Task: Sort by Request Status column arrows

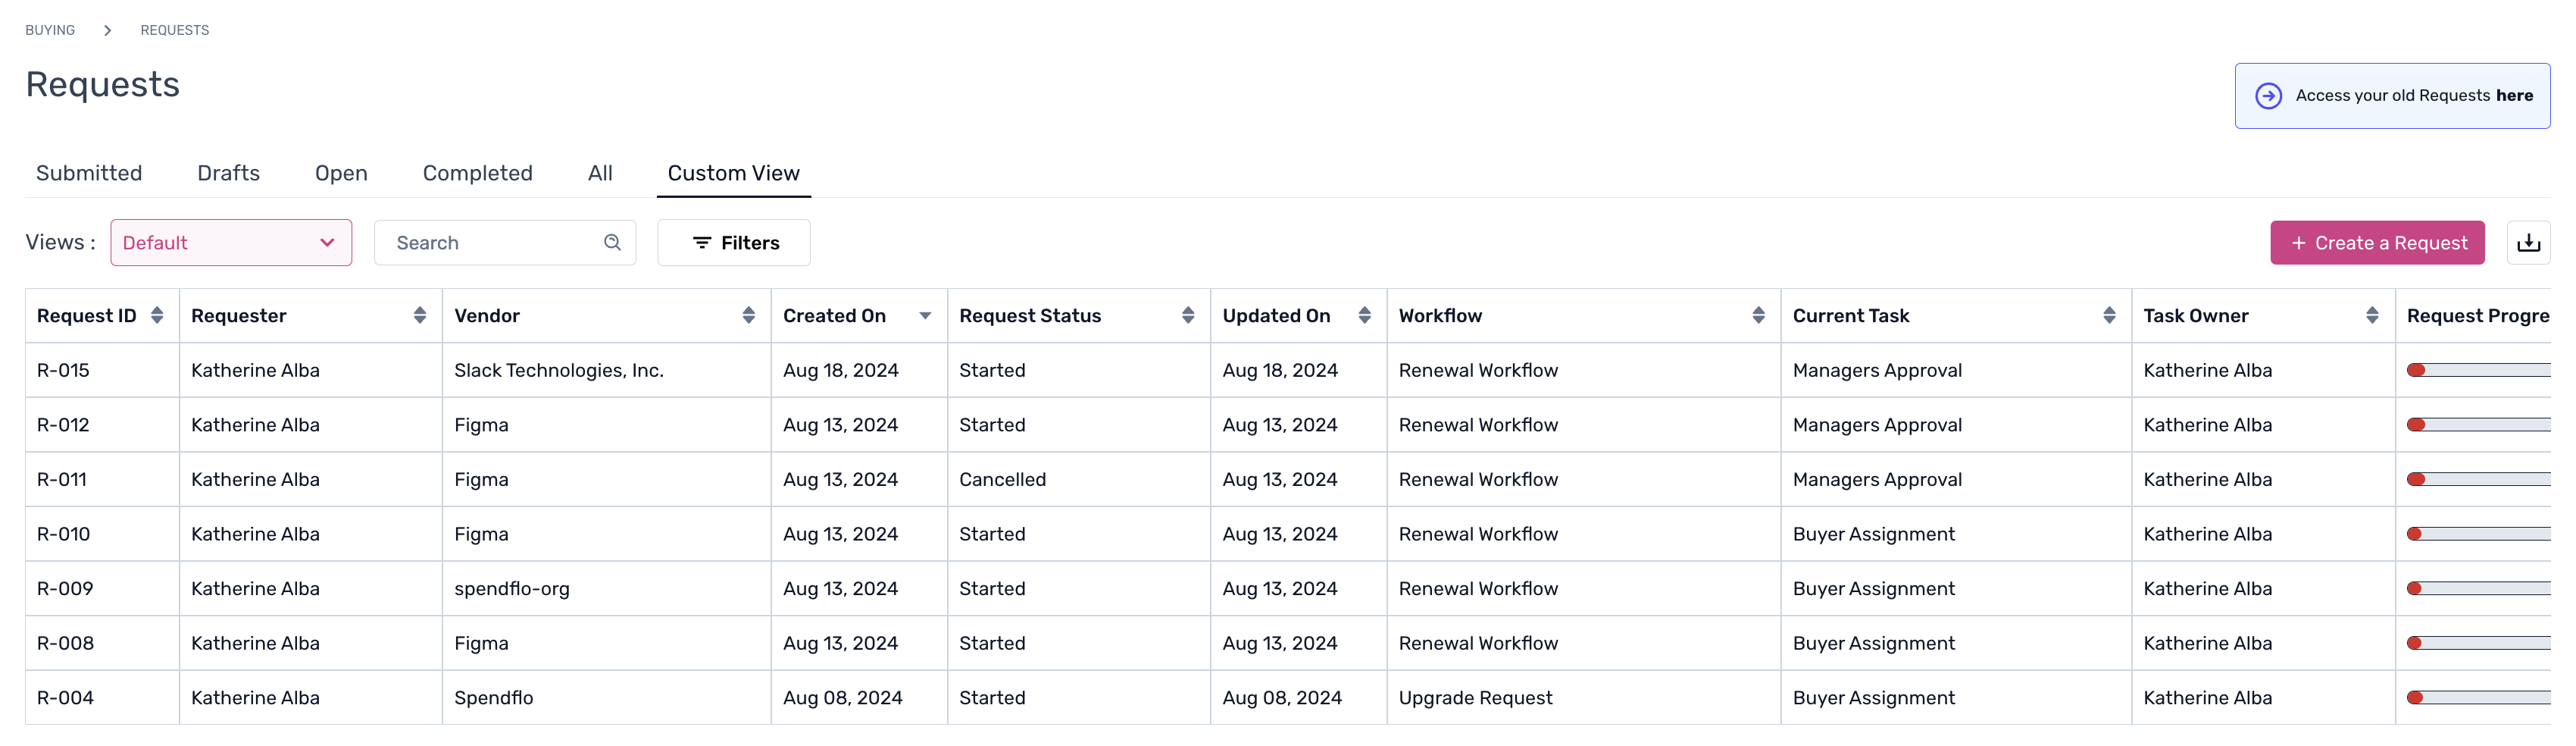Action: [1188, 316]
